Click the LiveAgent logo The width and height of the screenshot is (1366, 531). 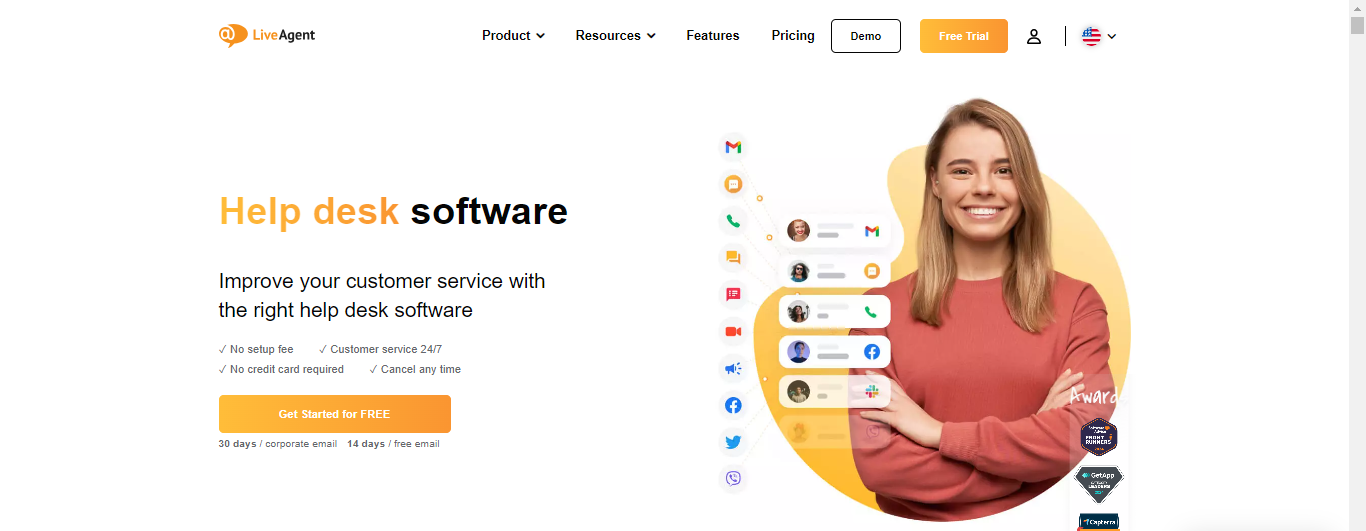tap(267, 35)
